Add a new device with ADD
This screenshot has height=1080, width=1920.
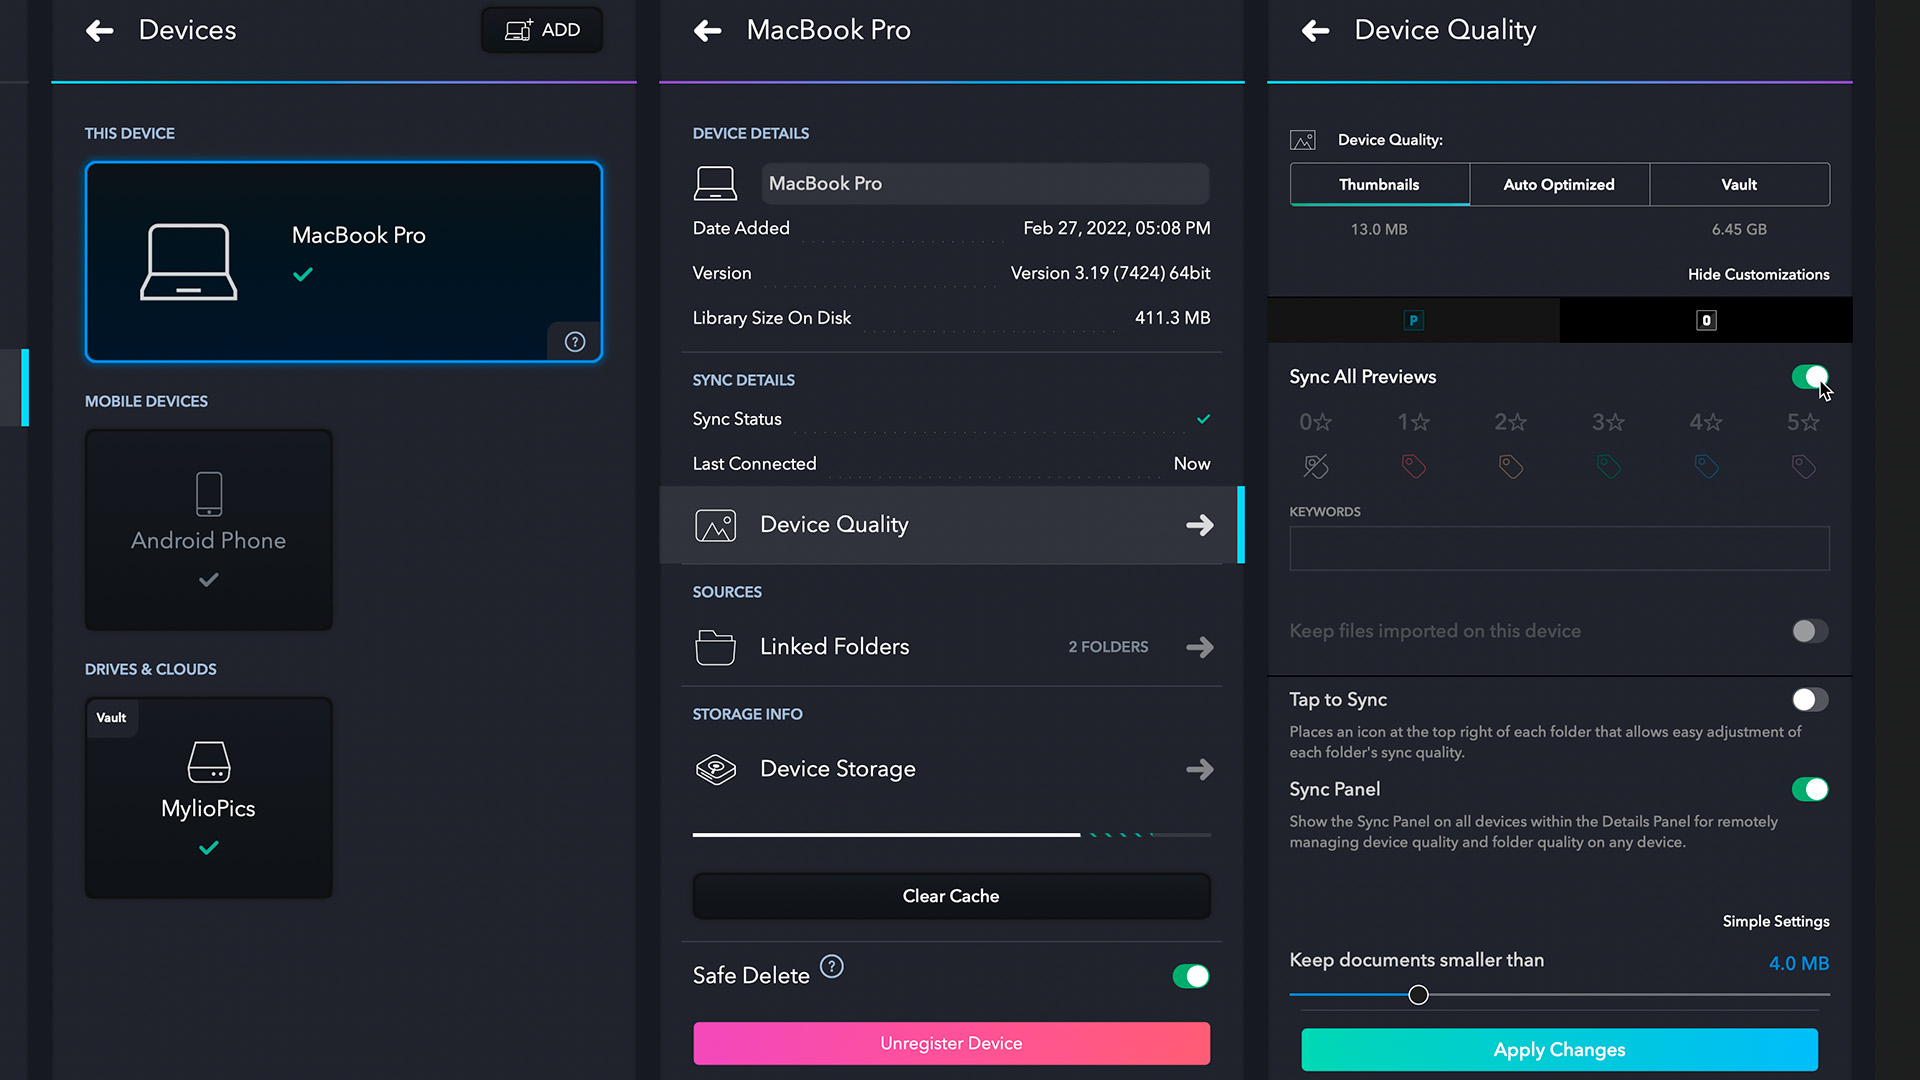pyautogui.click(x=542, y=30)
